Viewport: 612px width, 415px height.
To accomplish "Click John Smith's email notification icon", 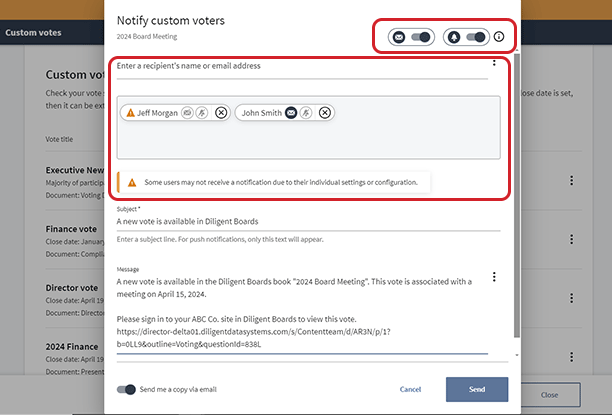I will point(290,113).
